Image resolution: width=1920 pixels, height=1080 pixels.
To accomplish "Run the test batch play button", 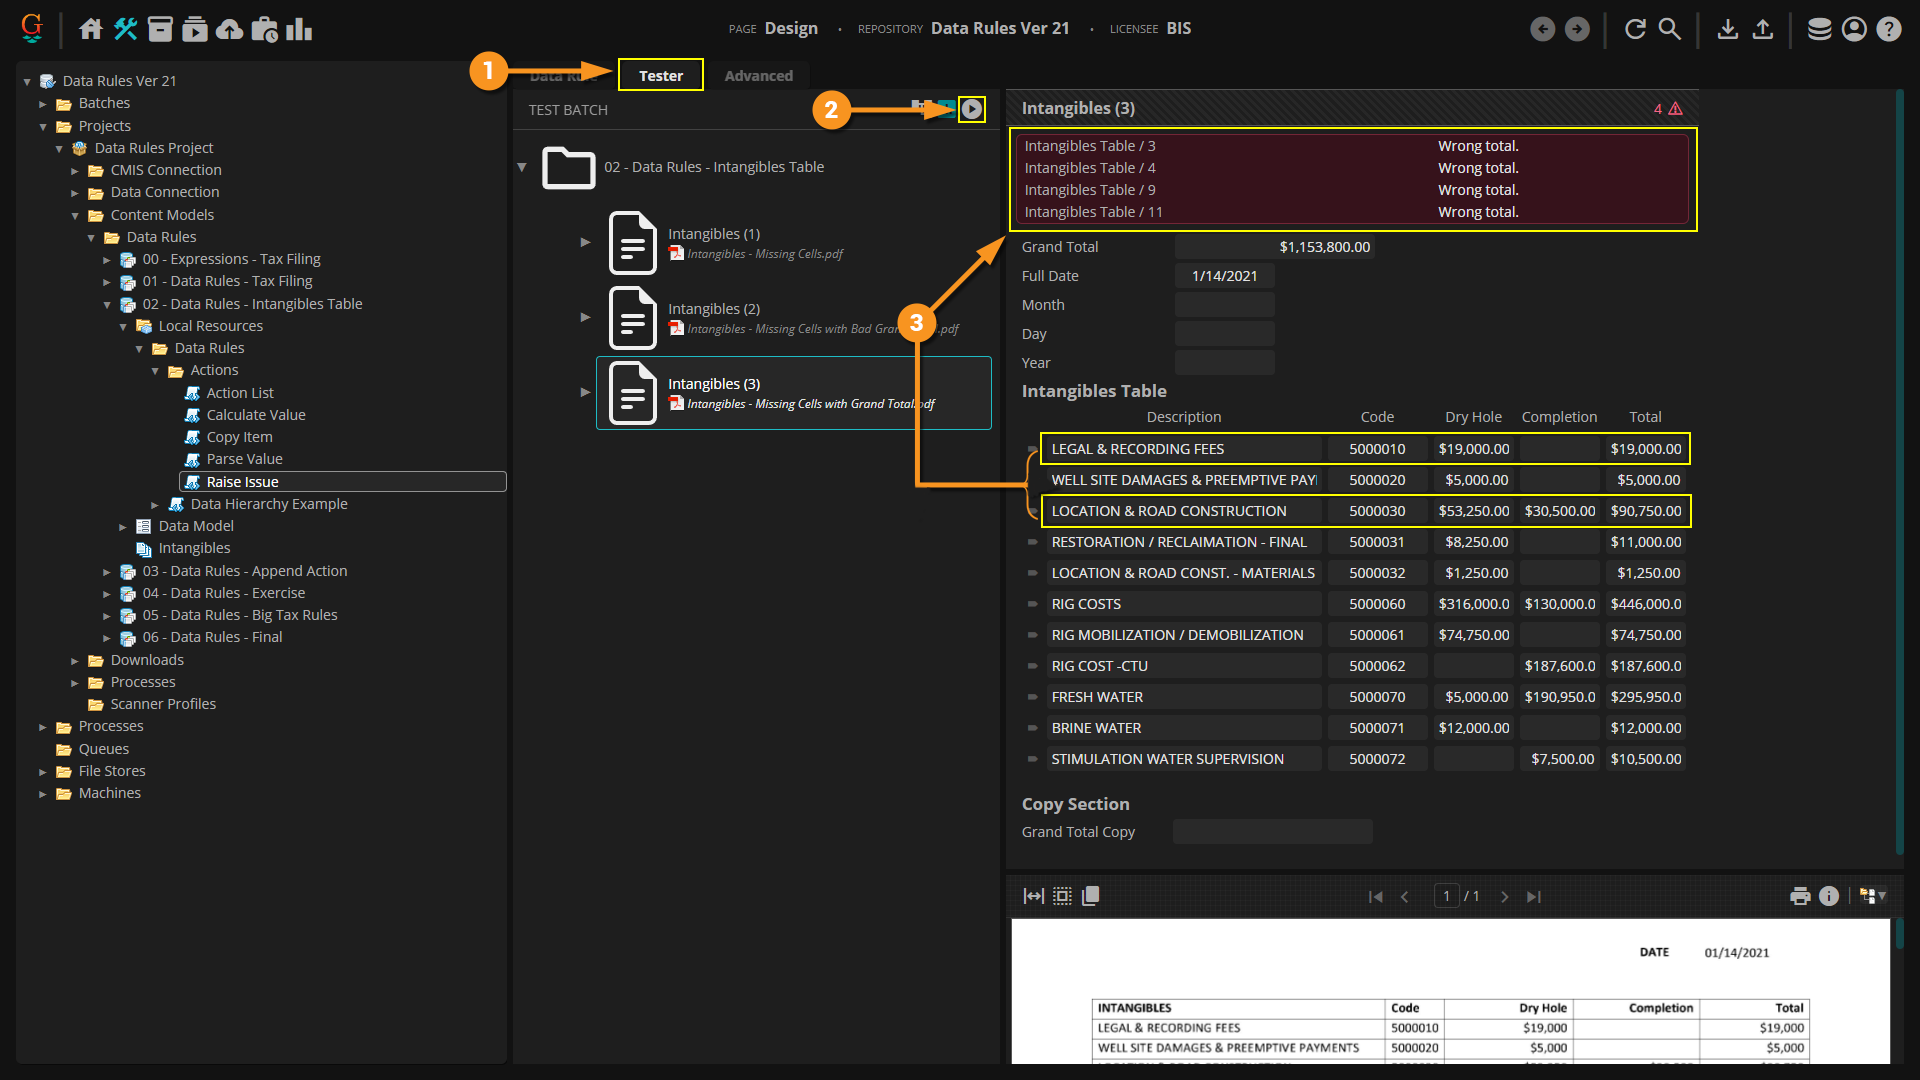I will [x=971, y=109].
